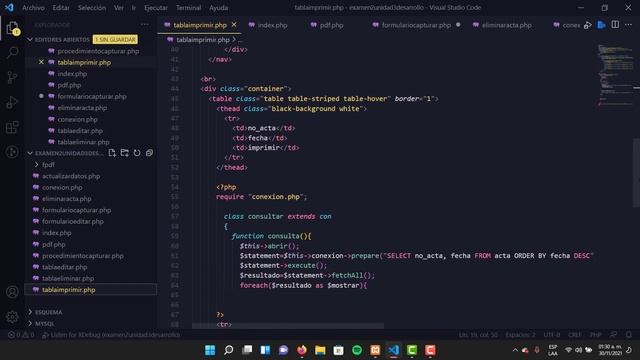Open the editor's more actions menu
The height and width of the screenshot is (360, 640).
[x=629, y=25]
